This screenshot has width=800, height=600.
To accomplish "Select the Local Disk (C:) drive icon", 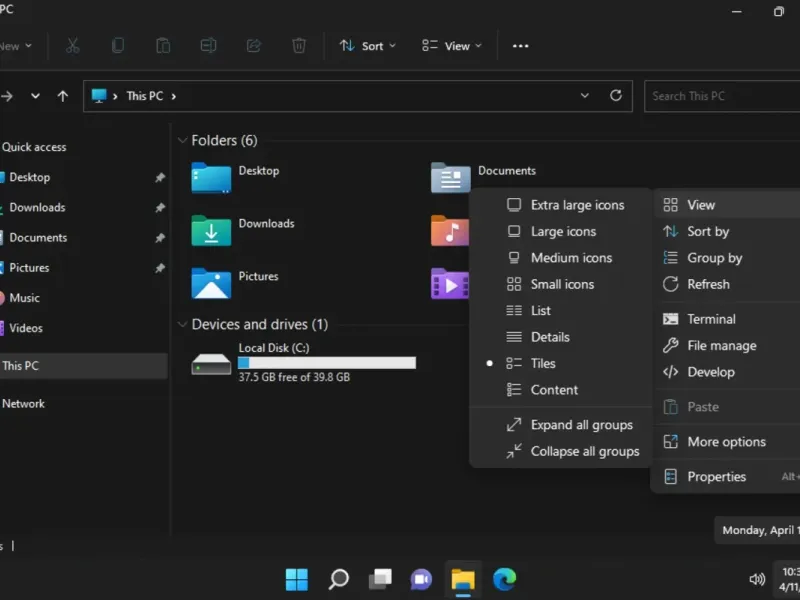I will [x=211, y=364].
